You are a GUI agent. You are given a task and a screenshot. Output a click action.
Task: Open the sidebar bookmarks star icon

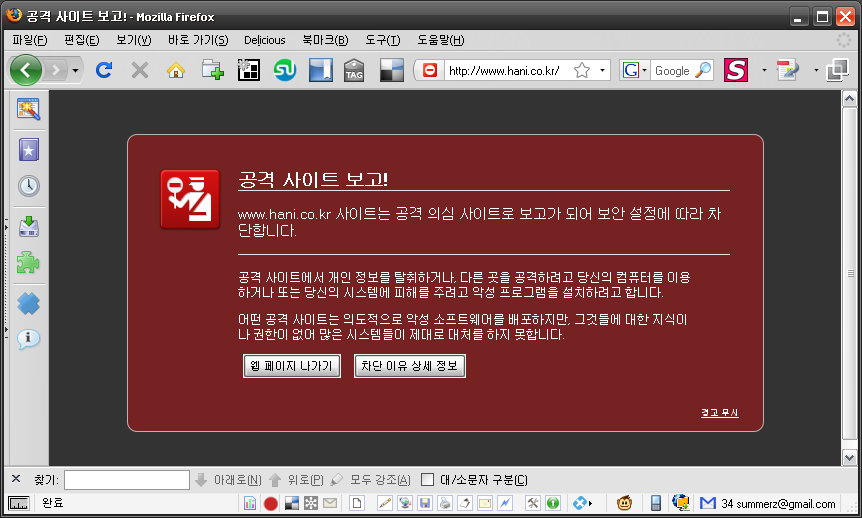point(29,150)
